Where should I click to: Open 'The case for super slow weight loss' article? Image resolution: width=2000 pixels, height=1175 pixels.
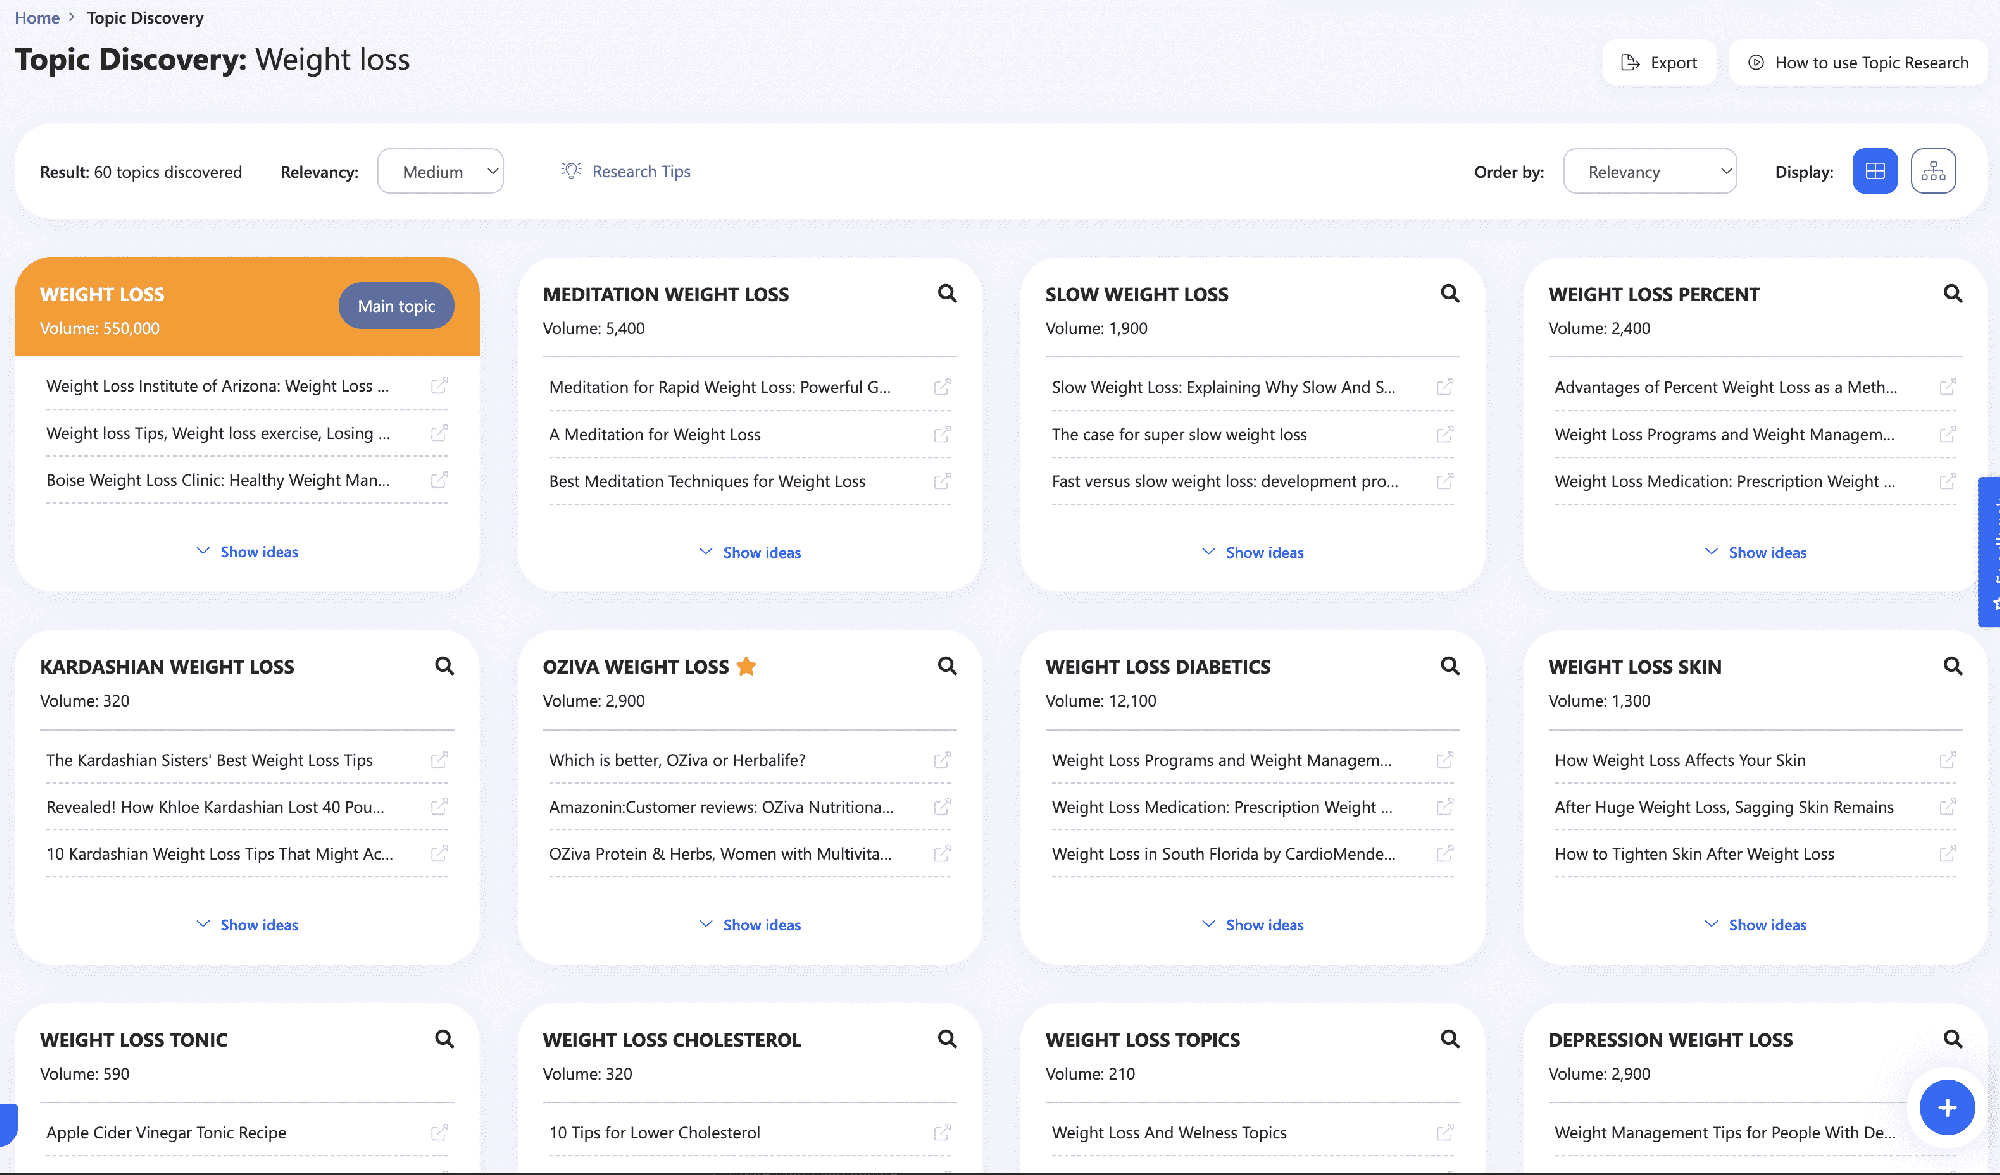(1179, 435)
